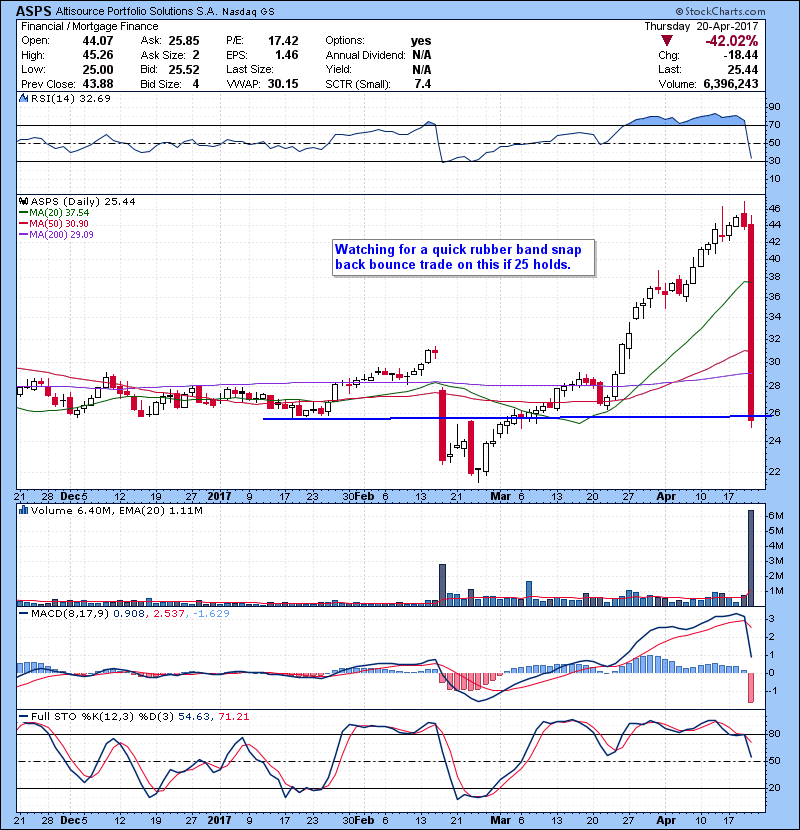Image resolution: width=800 pixels, height=830 pixels.
Task: Click the RSI(14) line chart icon
Action: [23, 98]
